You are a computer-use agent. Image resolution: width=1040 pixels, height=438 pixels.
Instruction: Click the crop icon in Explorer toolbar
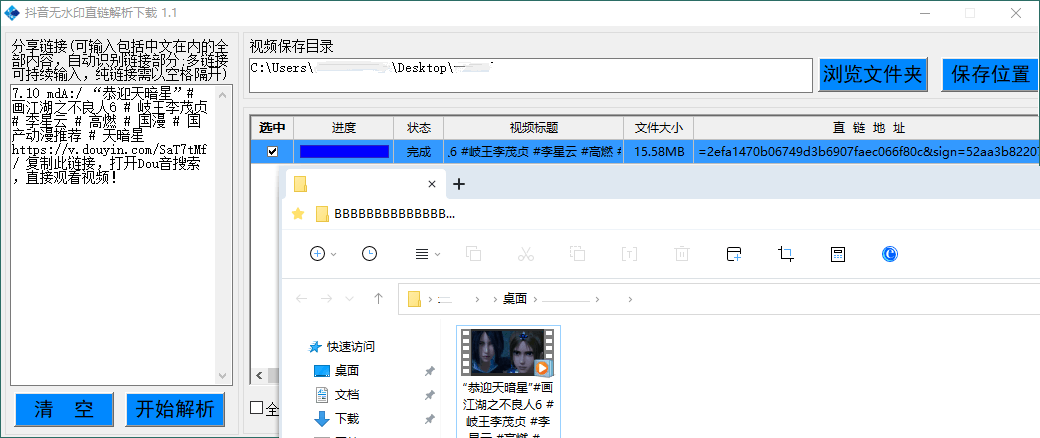click(x=786, y=254)
